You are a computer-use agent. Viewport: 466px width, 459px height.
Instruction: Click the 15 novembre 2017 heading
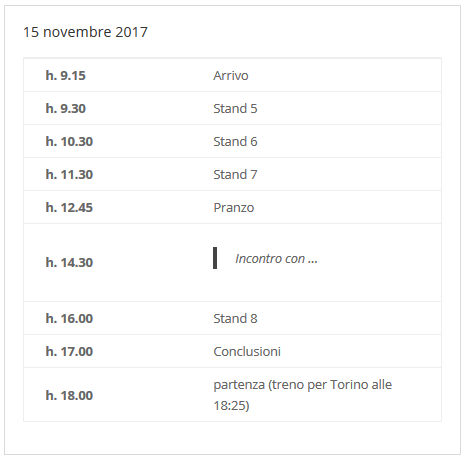[85, 32]
